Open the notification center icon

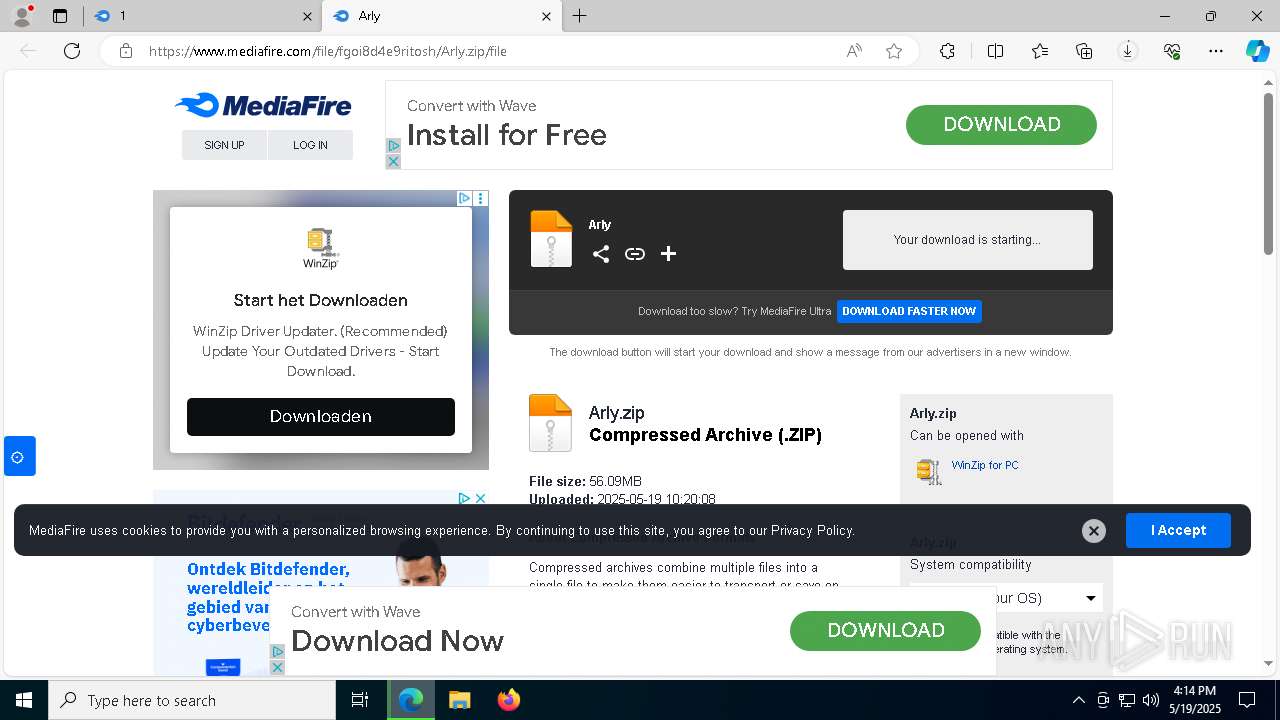click(1247, 700)
